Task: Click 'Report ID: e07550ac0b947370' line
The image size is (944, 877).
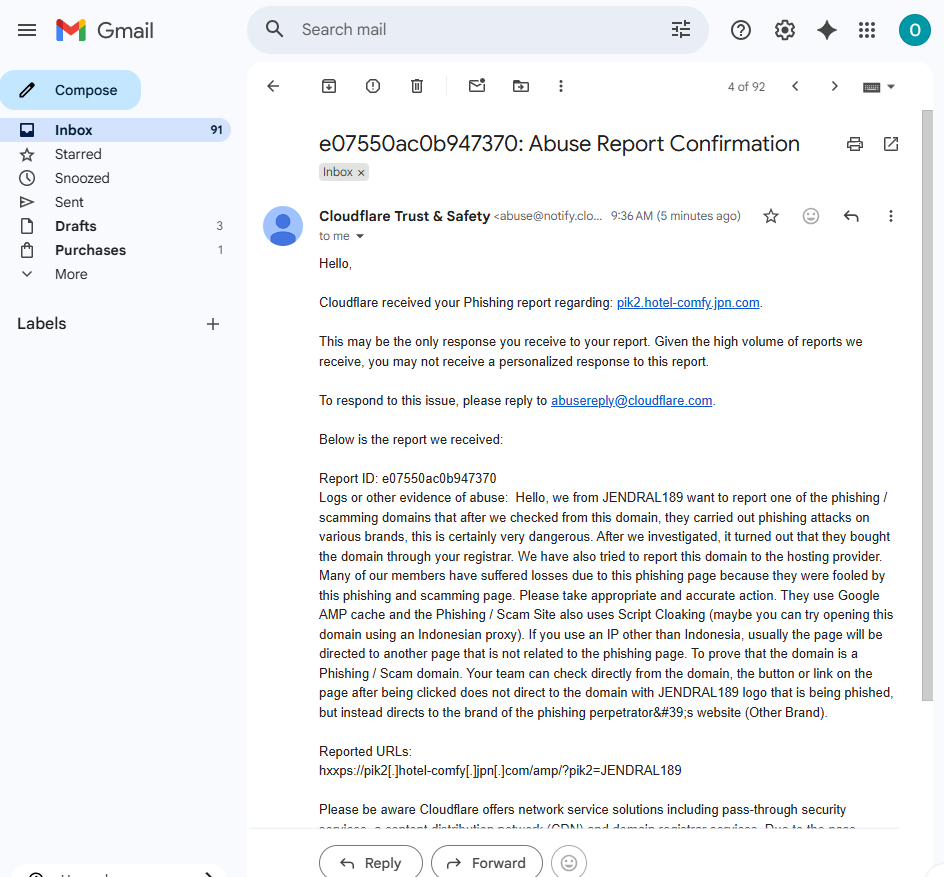Action: [408, 479]
